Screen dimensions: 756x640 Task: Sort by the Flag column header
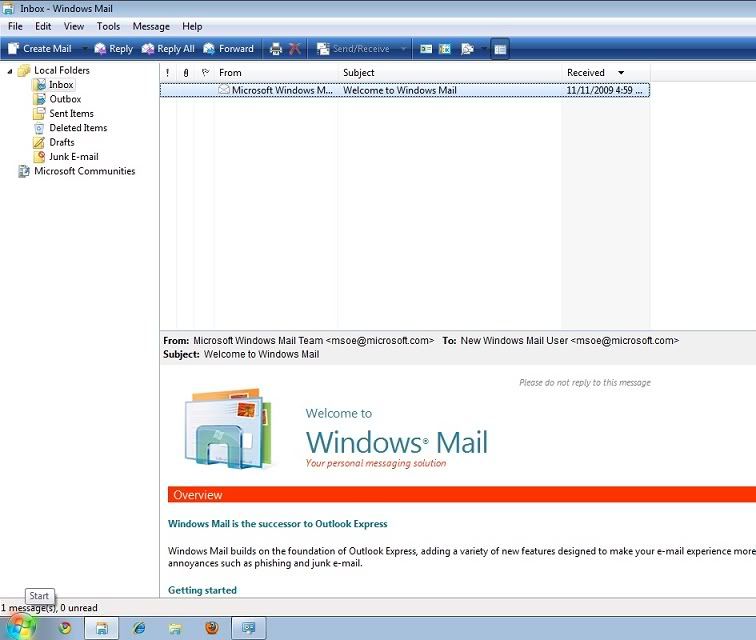click(x=205, y=73)
